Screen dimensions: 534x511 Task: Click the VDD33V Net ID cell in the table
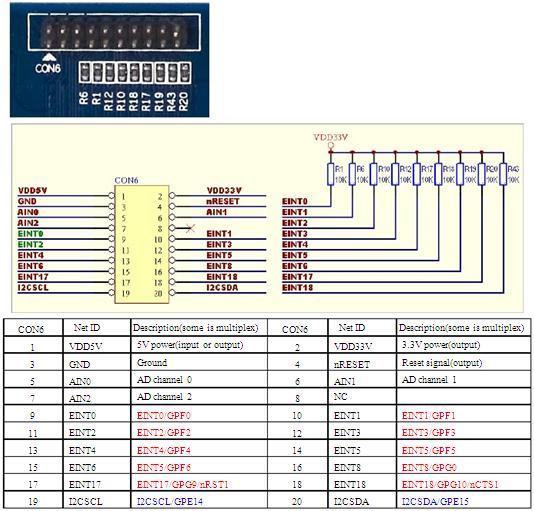[362, 346]
